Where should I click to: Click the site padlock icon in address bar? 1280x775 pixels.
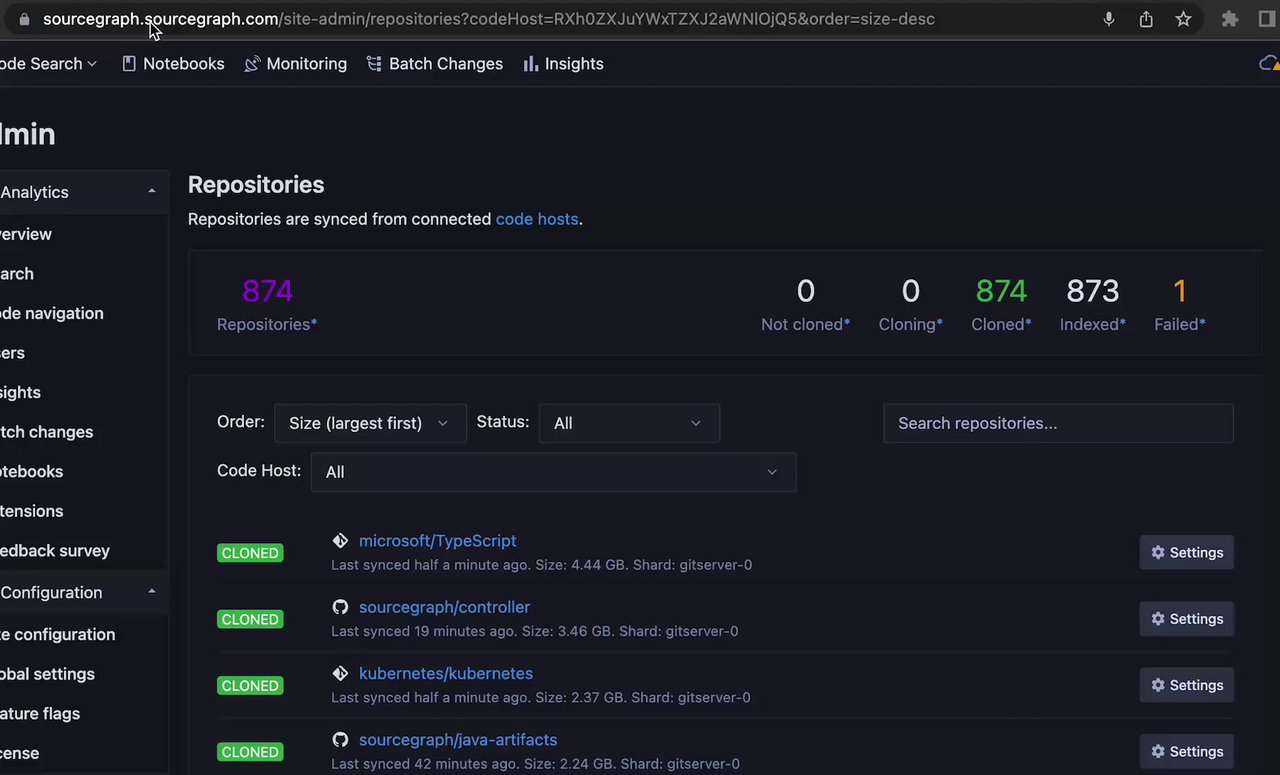click(x=25, y=19)
